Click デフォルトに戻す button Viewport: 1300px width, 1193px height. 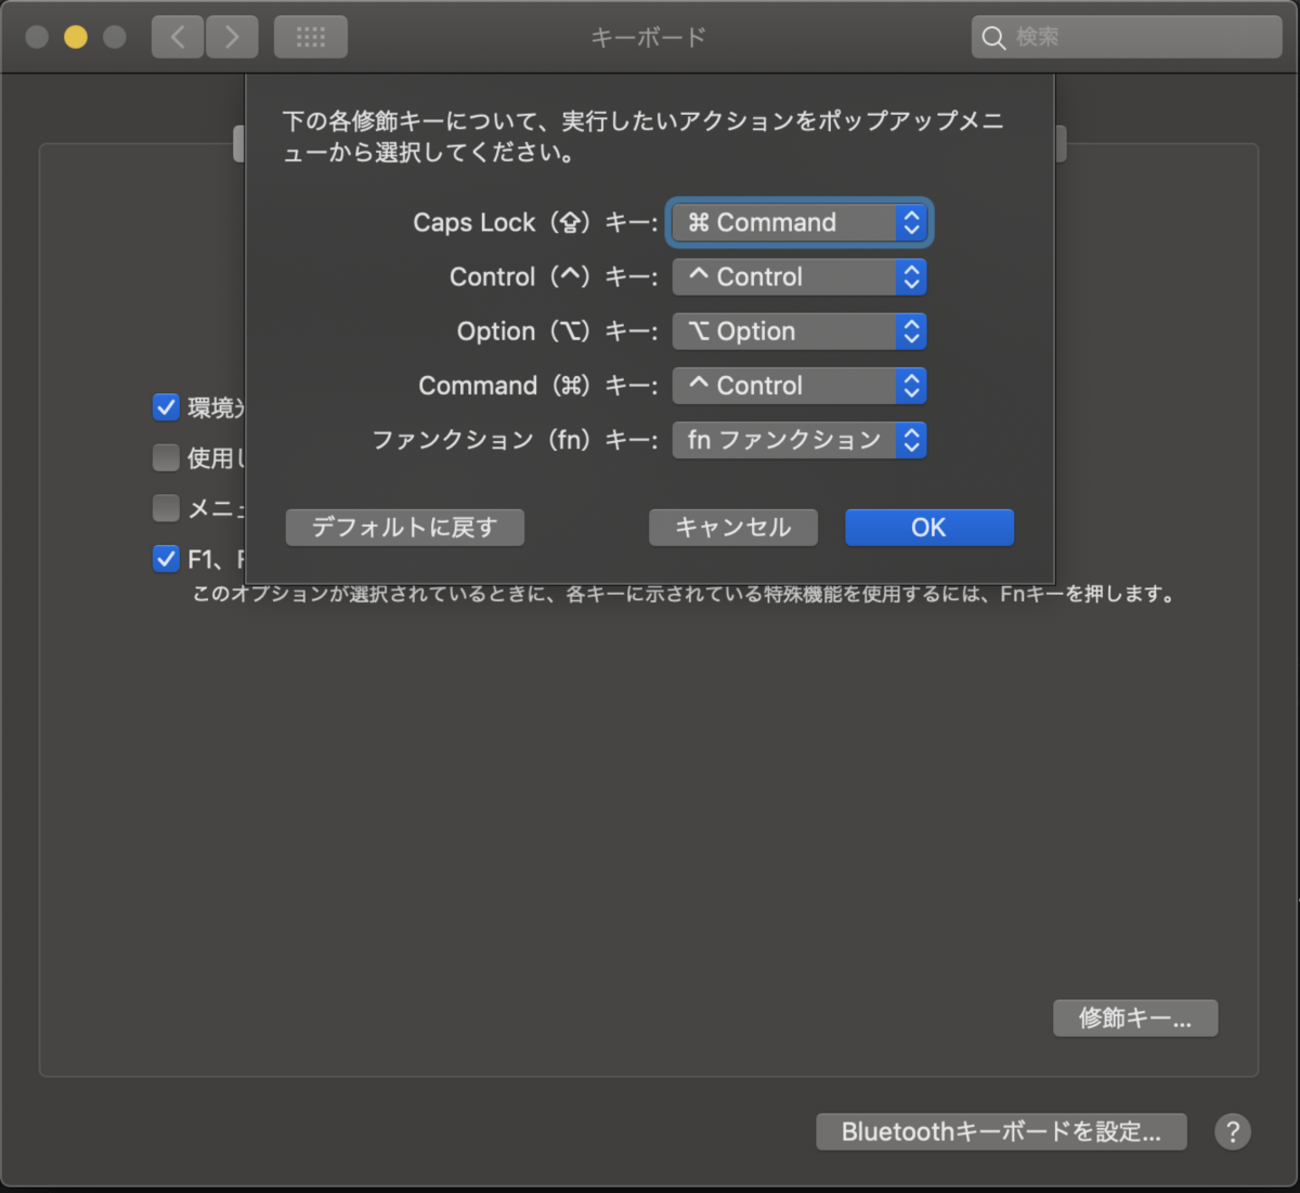point(404,527)
